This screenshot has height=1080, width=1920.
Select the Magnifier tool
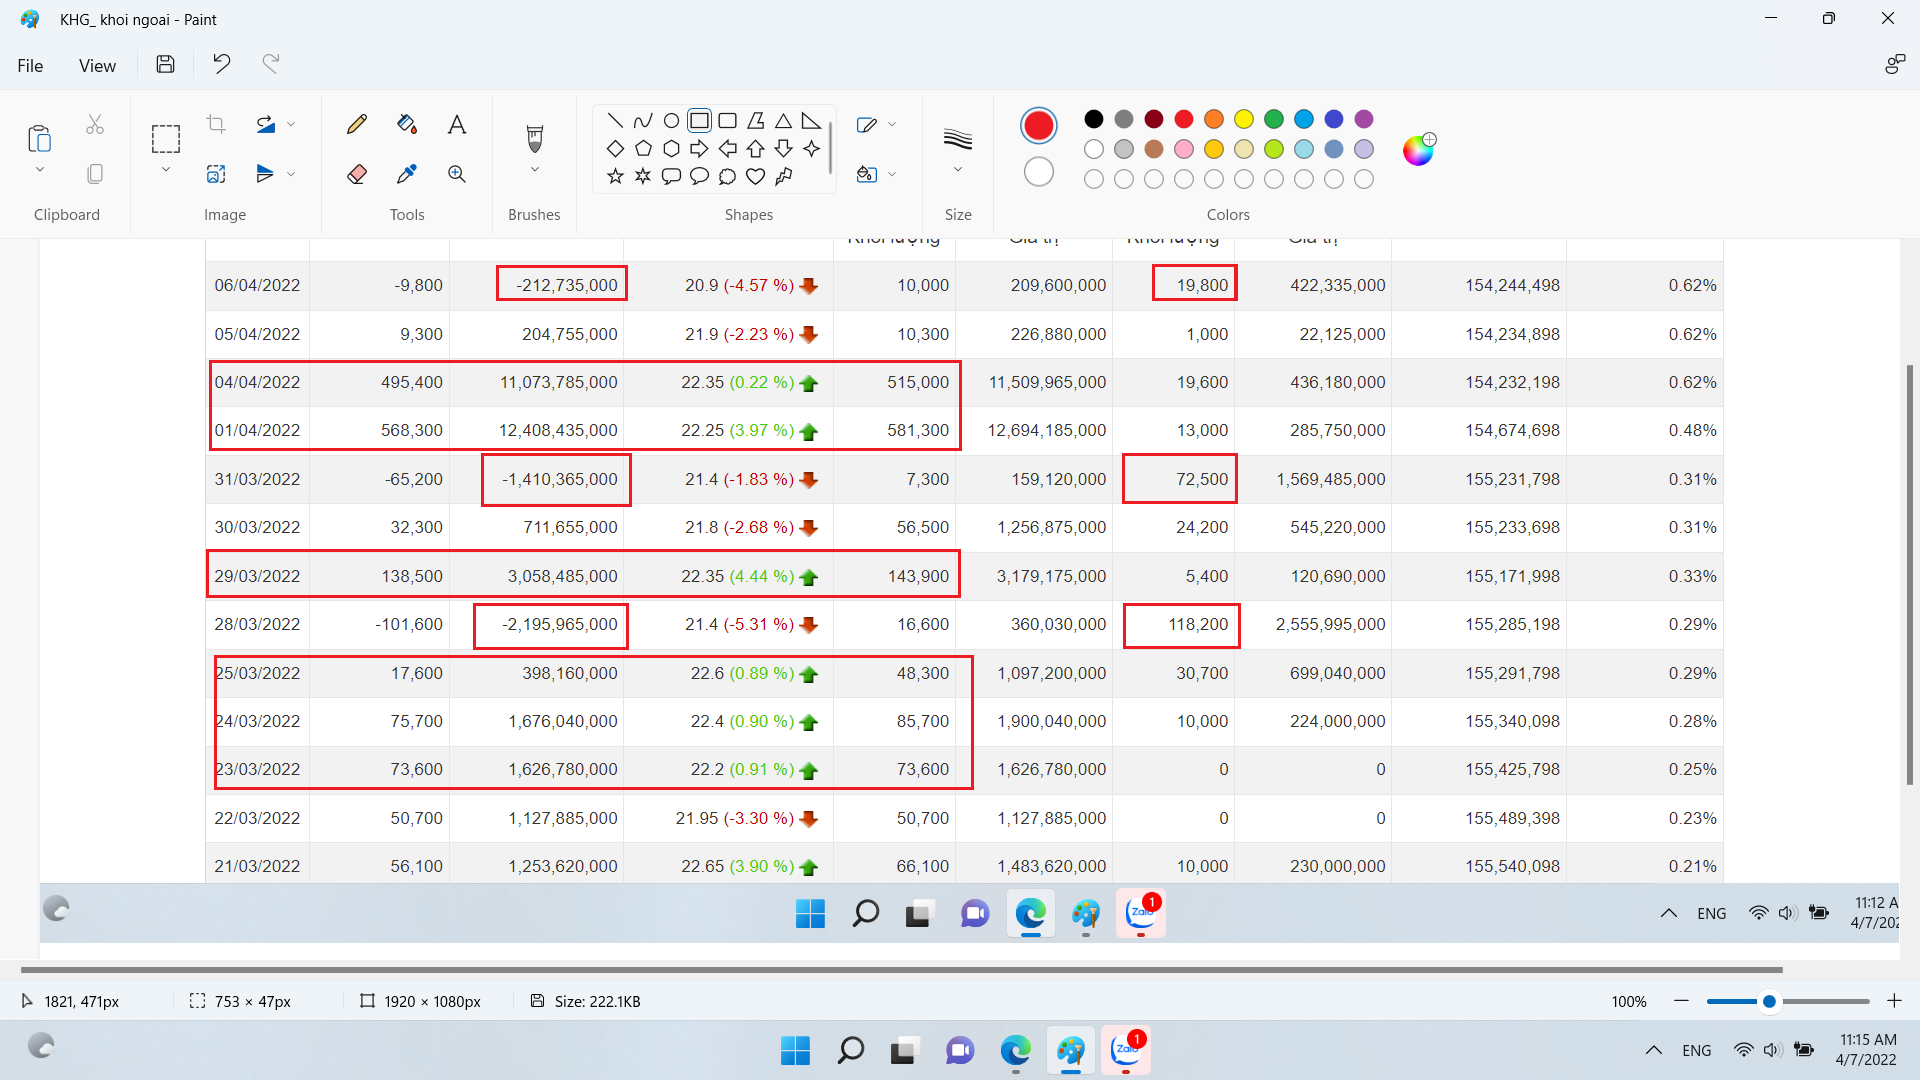tap(457, 174)
